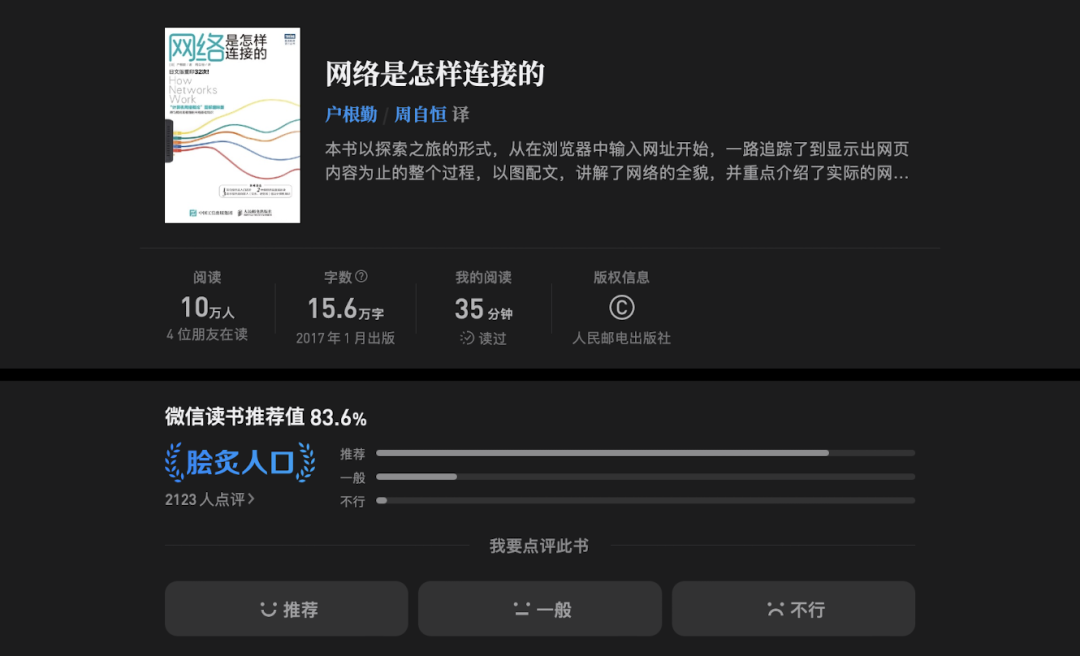
Task: Click the blue 脍炙人口 laurel badge
Action: pos(239,463)
